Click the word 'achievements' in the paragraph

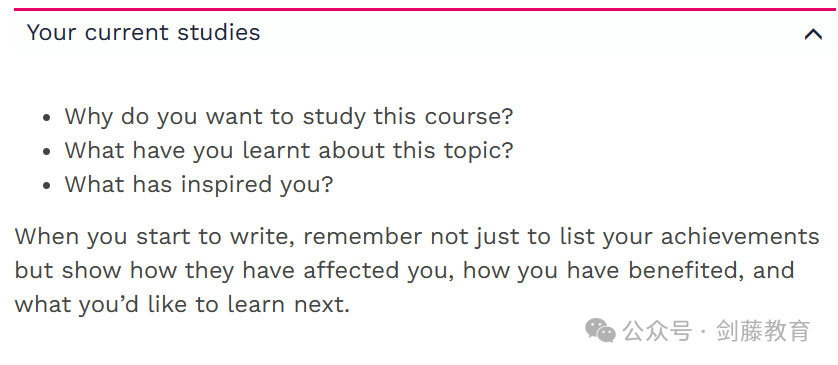click(740, 236)
